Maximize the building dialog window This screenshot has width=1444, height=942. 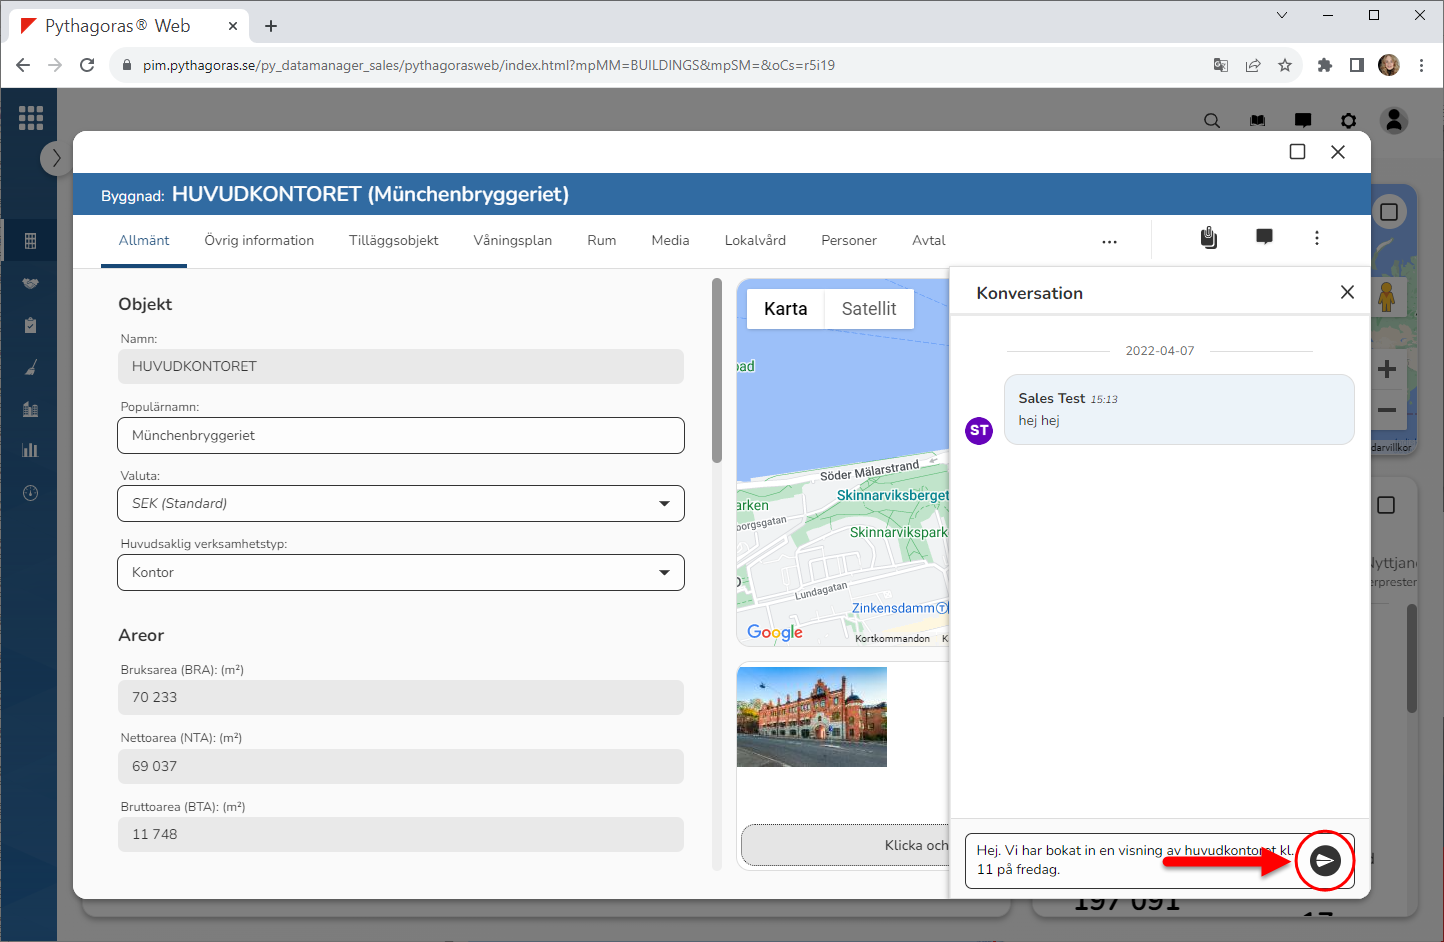[1298, 152]
